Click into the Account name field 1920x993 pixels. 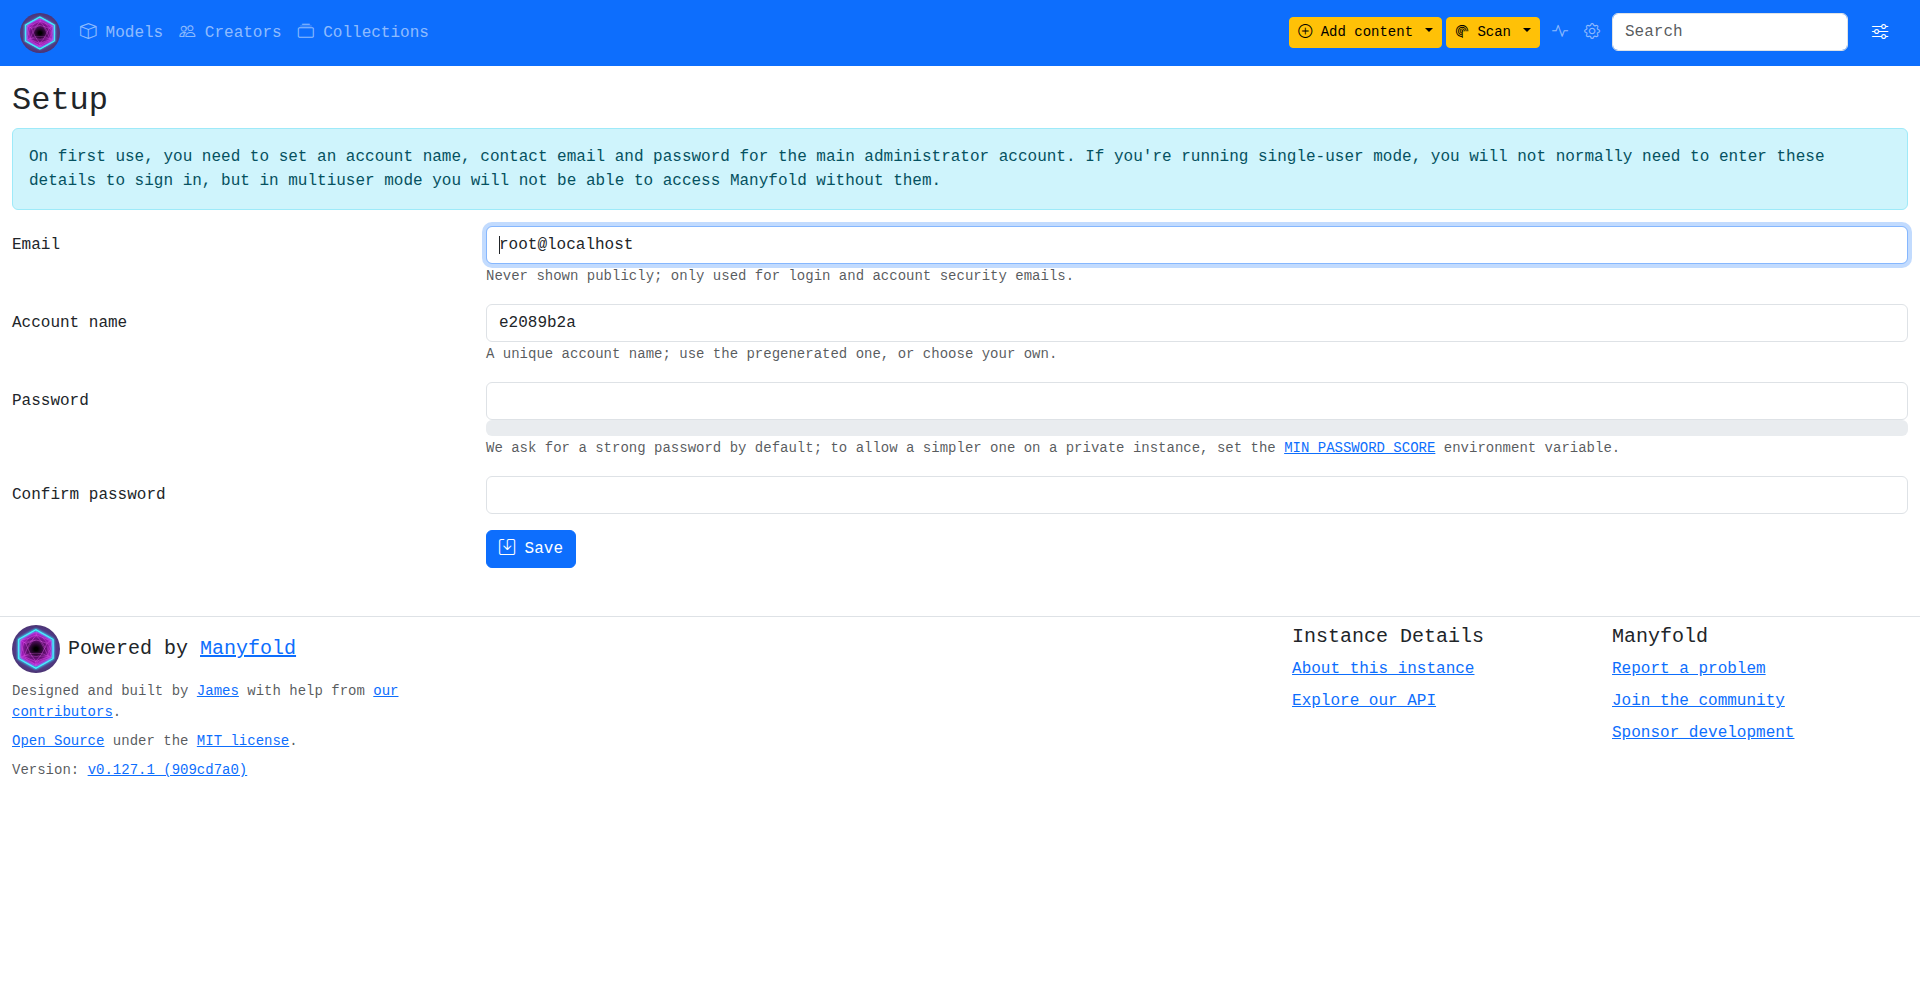tap(1196, 323)
